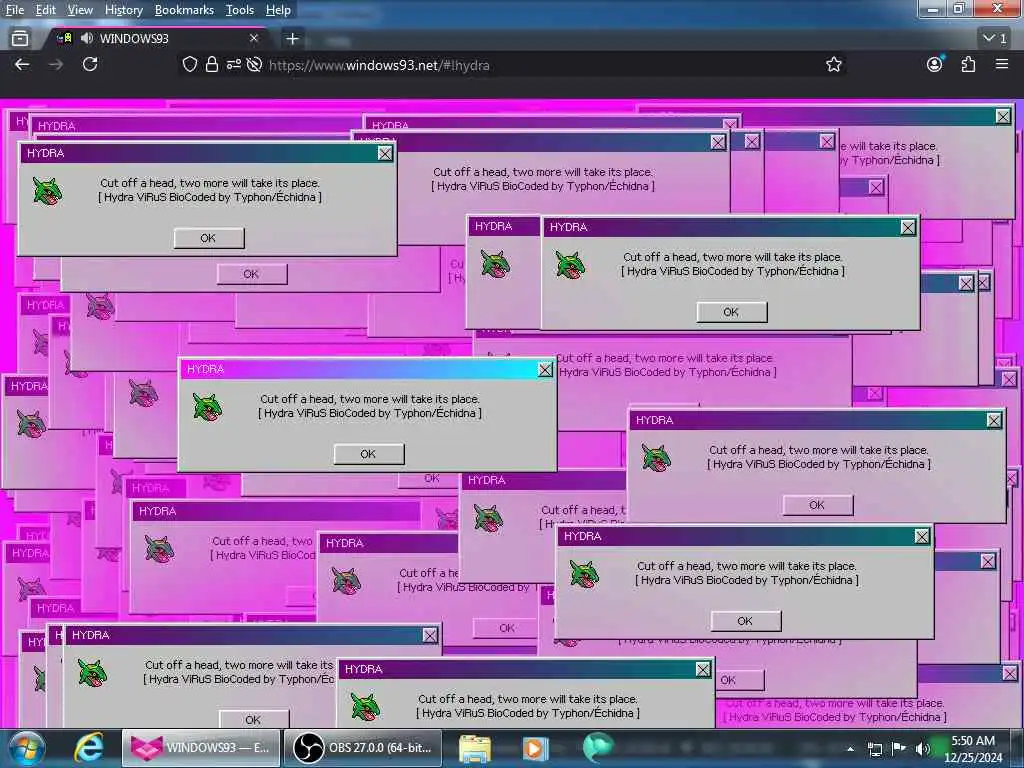Open the Edit menu
Screen dimensions: 1024x768
click(x=46, y=10)
